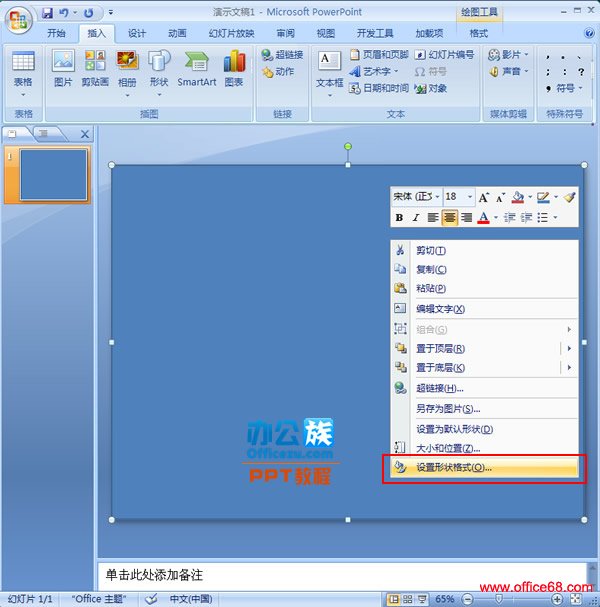This screenshot has height=607, width=600.
Task: Click the zoom slider handle
Action: point(499,599)
